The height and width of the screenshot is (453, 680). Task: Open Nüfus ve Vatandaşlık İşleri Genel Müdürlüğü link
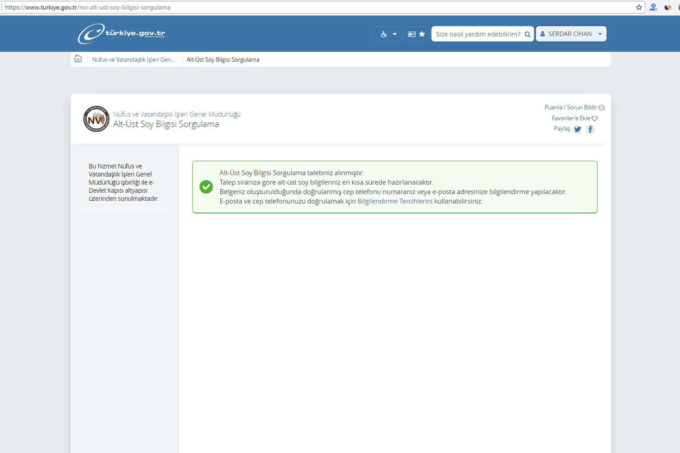[x=177, y=113]
